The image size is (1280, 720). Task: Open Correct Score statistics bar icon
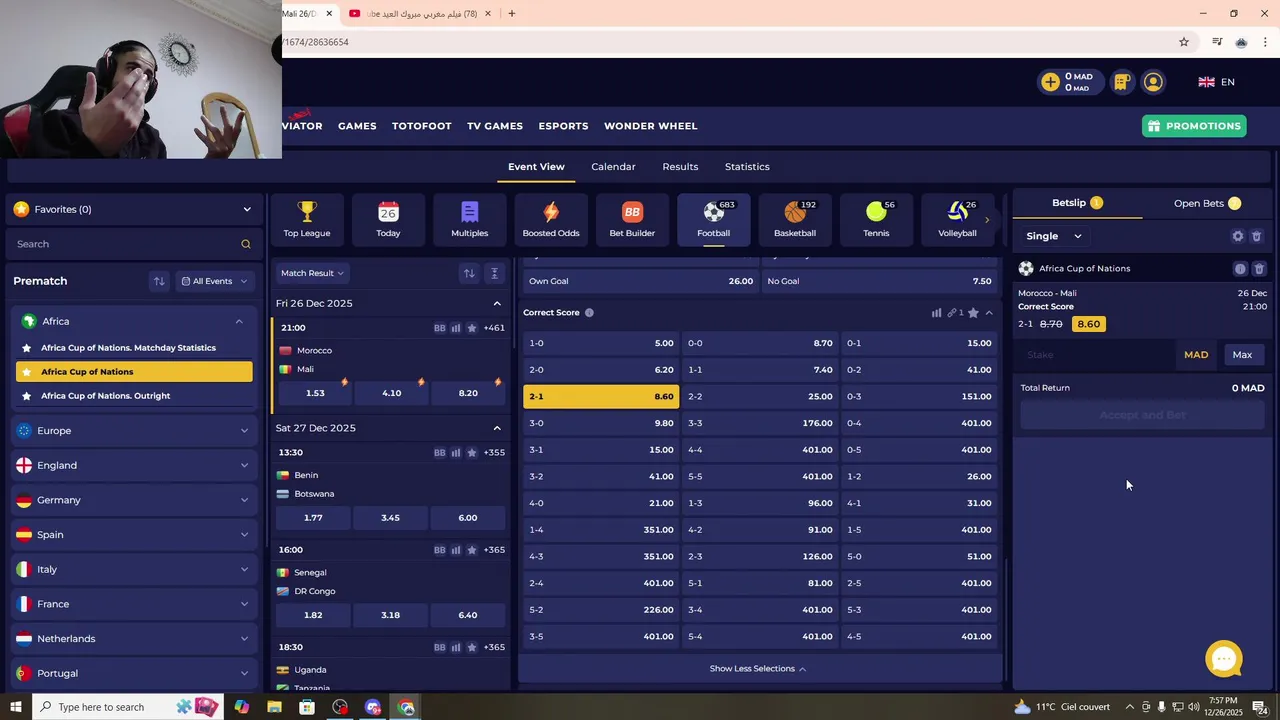click(936, 313)
